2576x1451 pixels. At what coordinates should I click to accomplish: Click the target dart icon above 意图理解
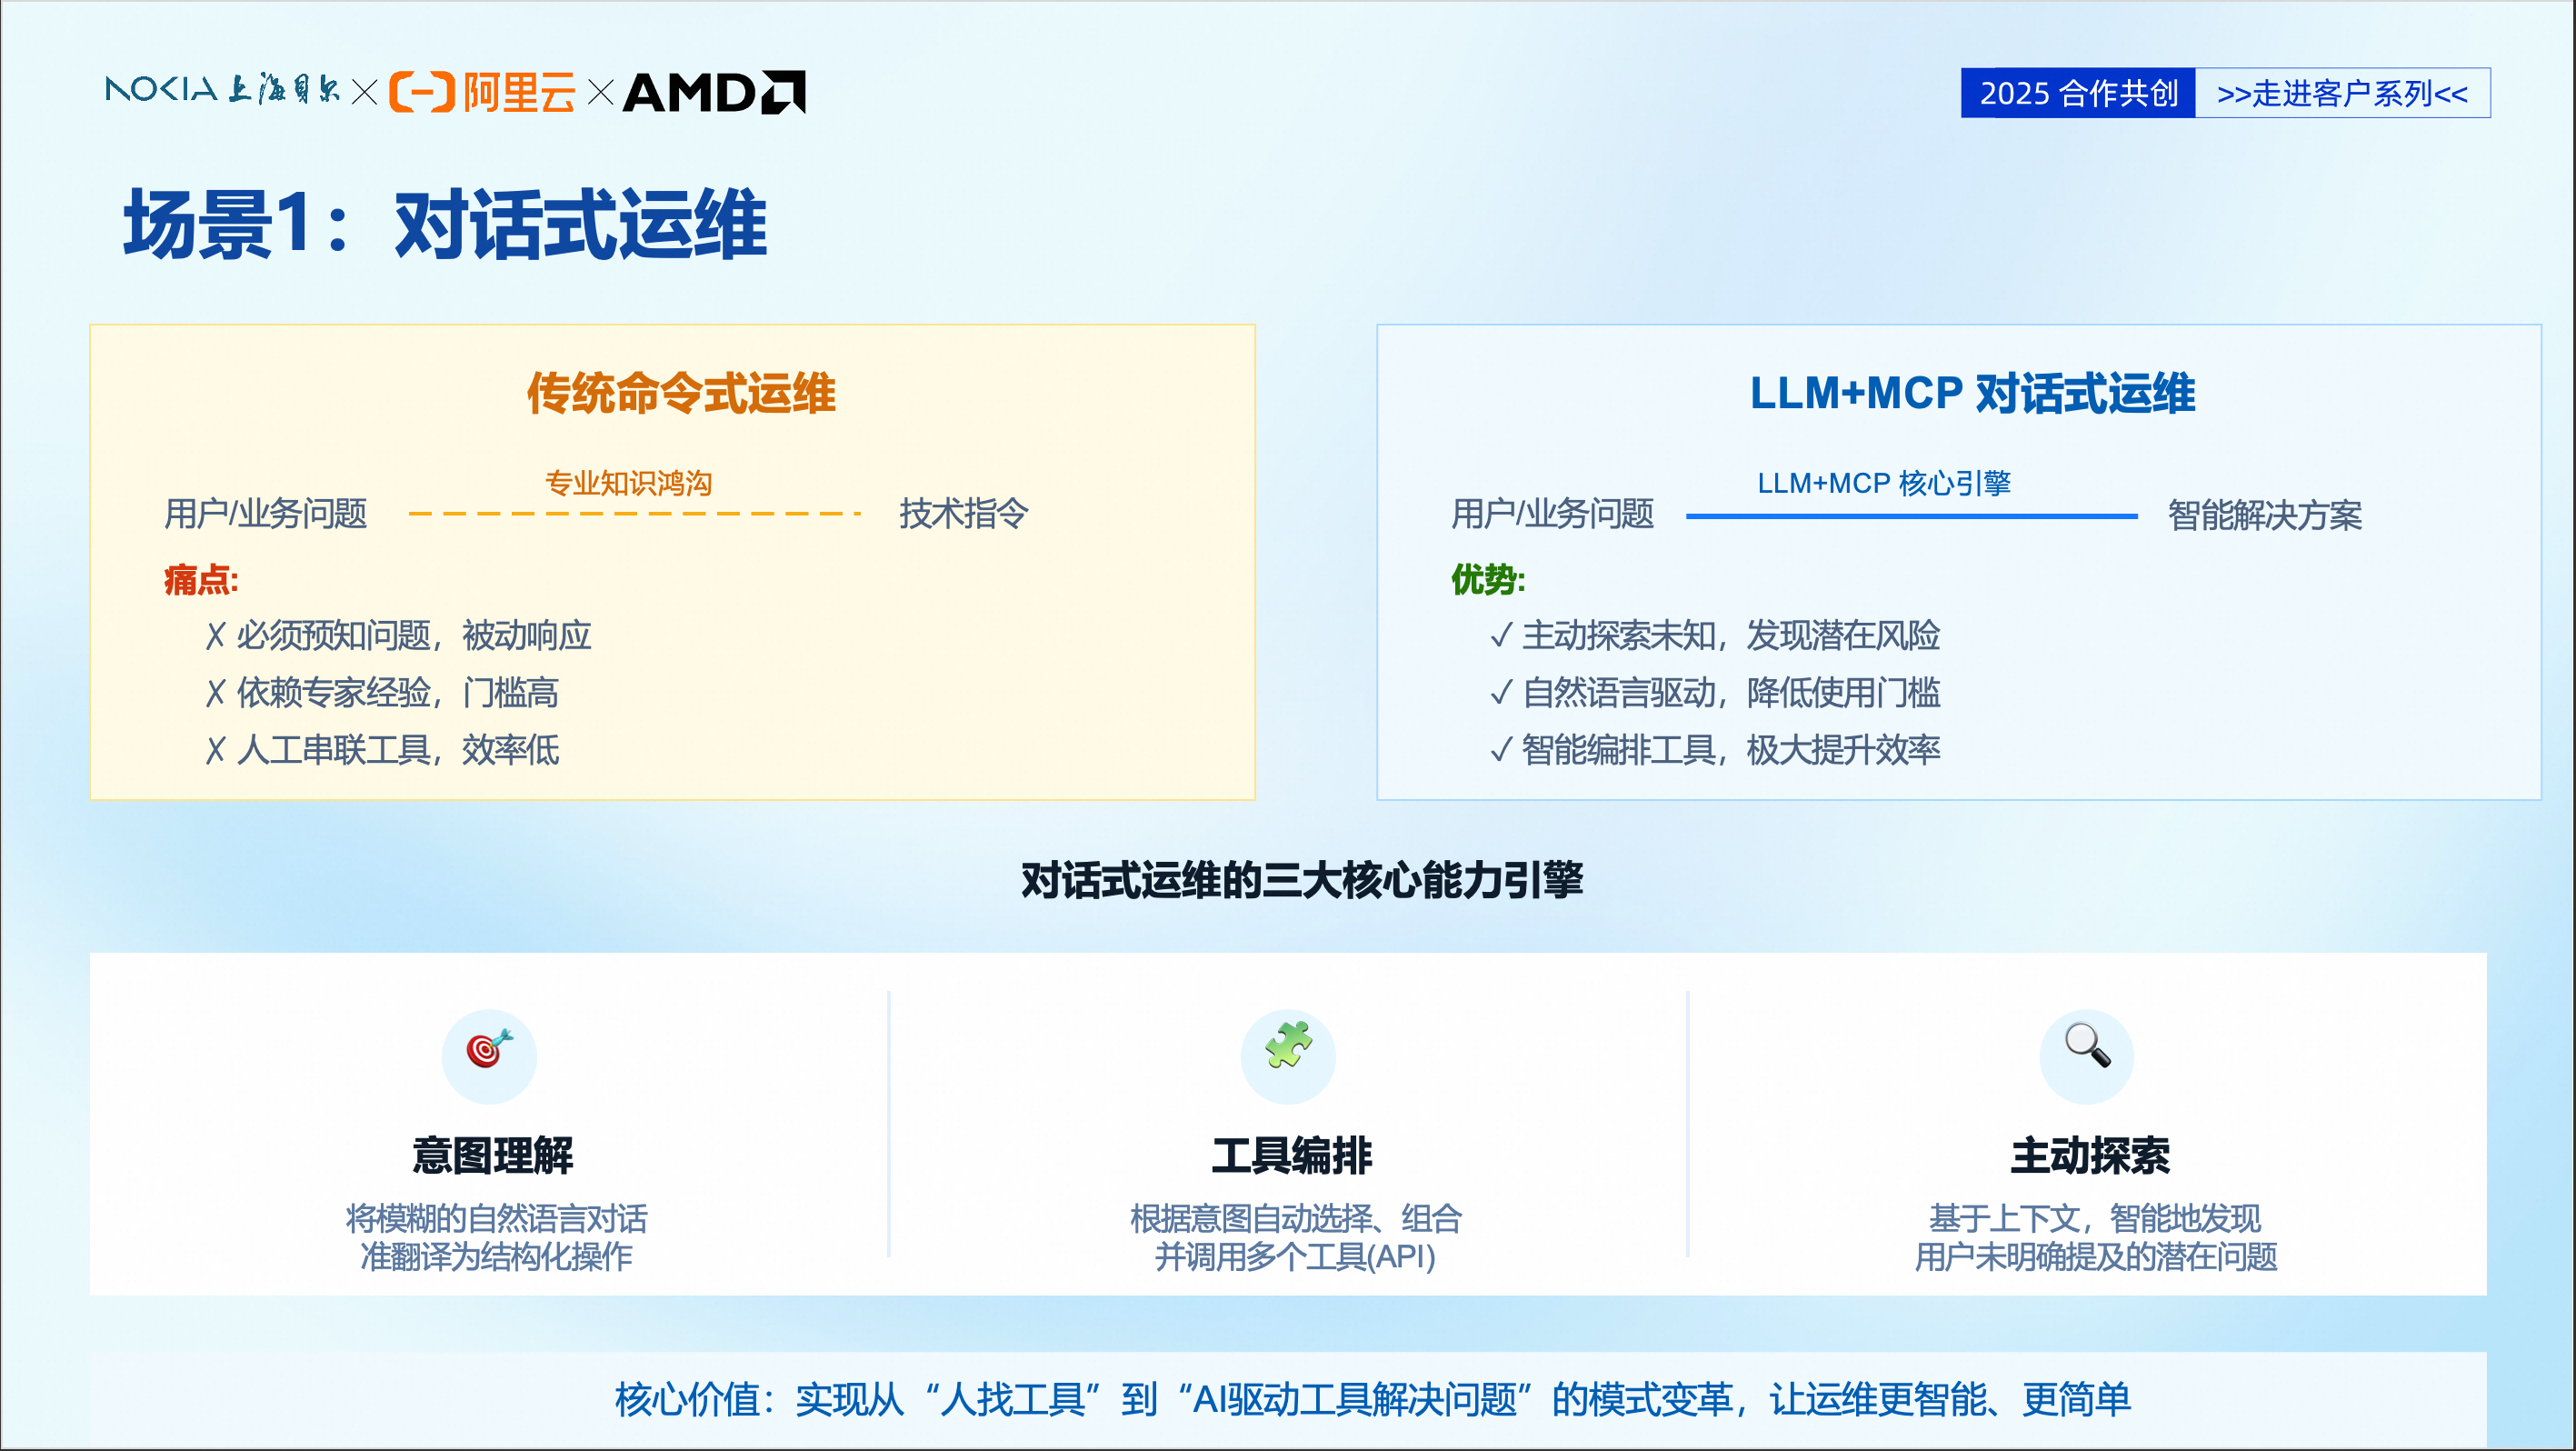pos(489,1049)
